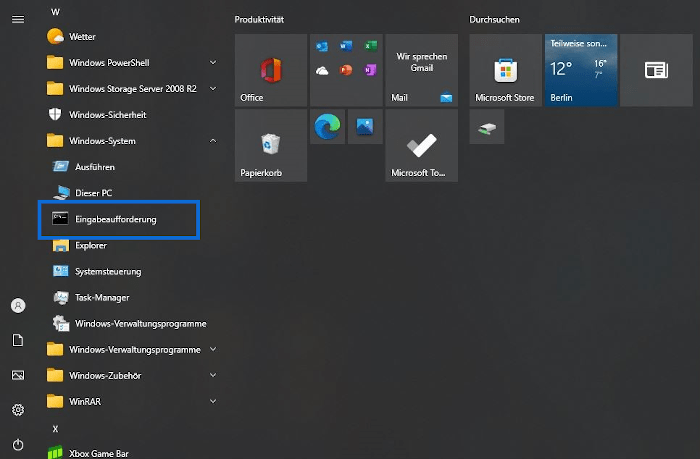
Task: Open the Mail tile
Action: tap(422, 70)
